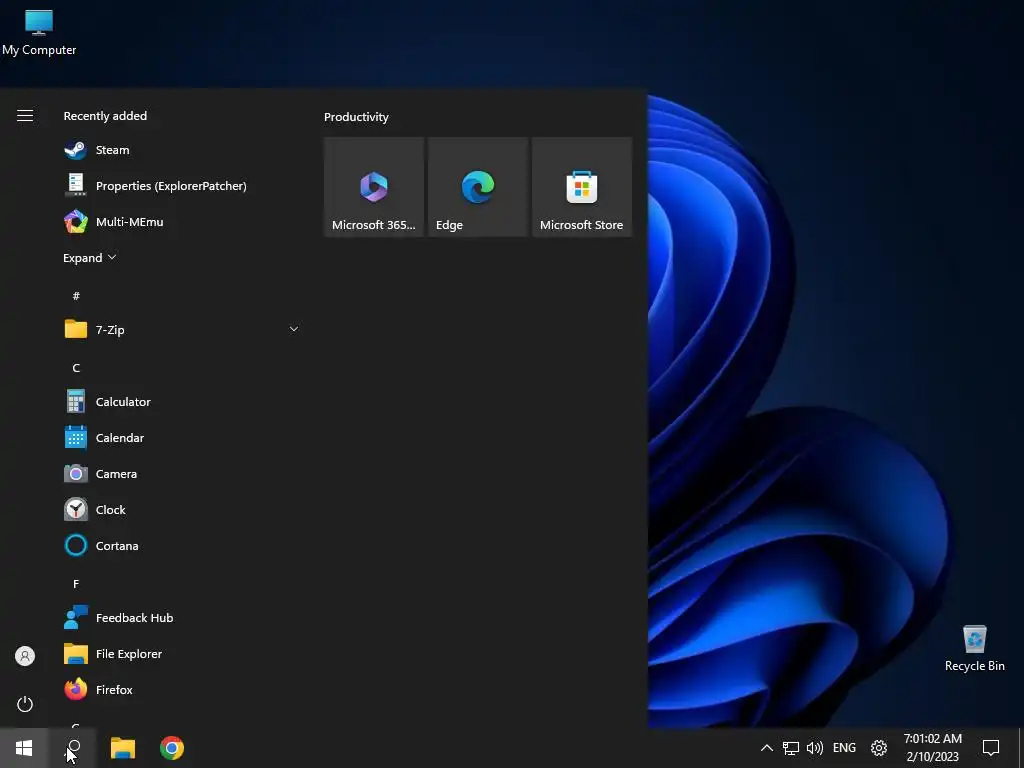Click the '#' letter group header

[76, 296]
